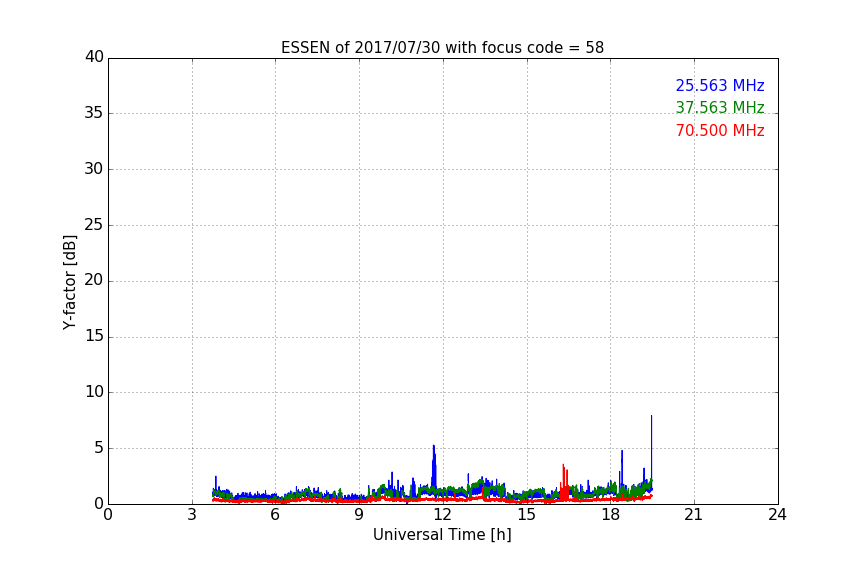Click the y-axis tick value 20

click(94, 280)
